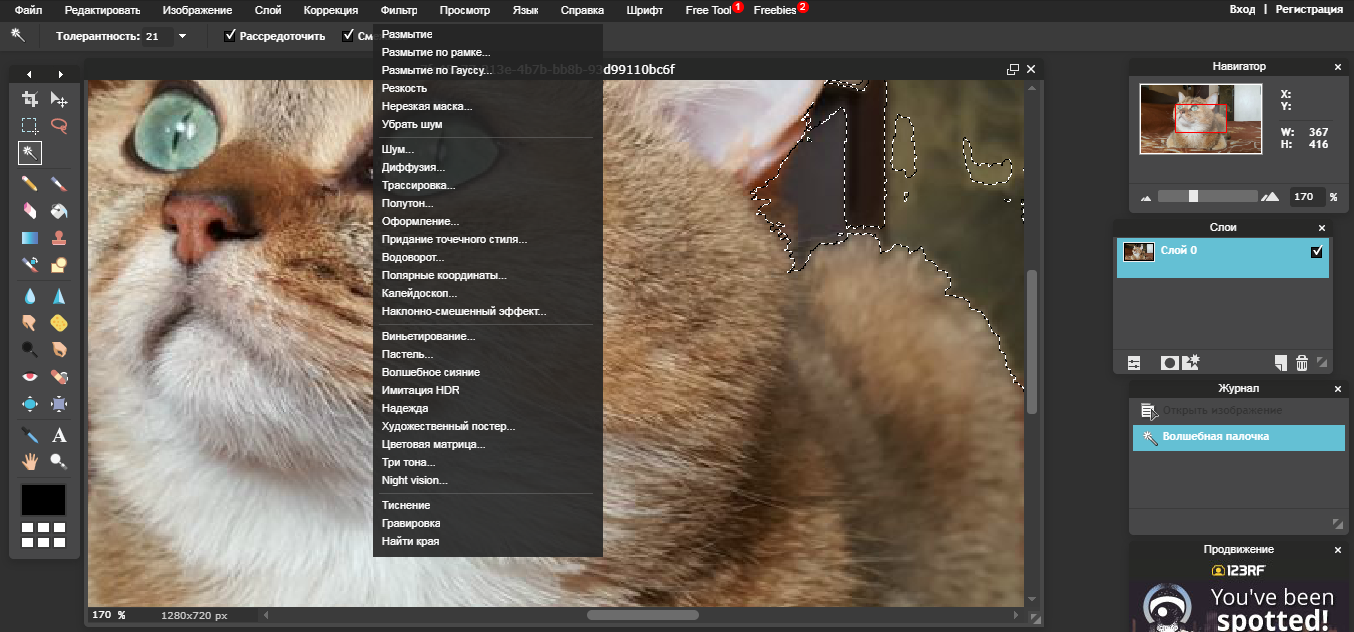Pick the Clone Stamp tool
This screenshot has height=632, width=1354.
coord(59,239)
